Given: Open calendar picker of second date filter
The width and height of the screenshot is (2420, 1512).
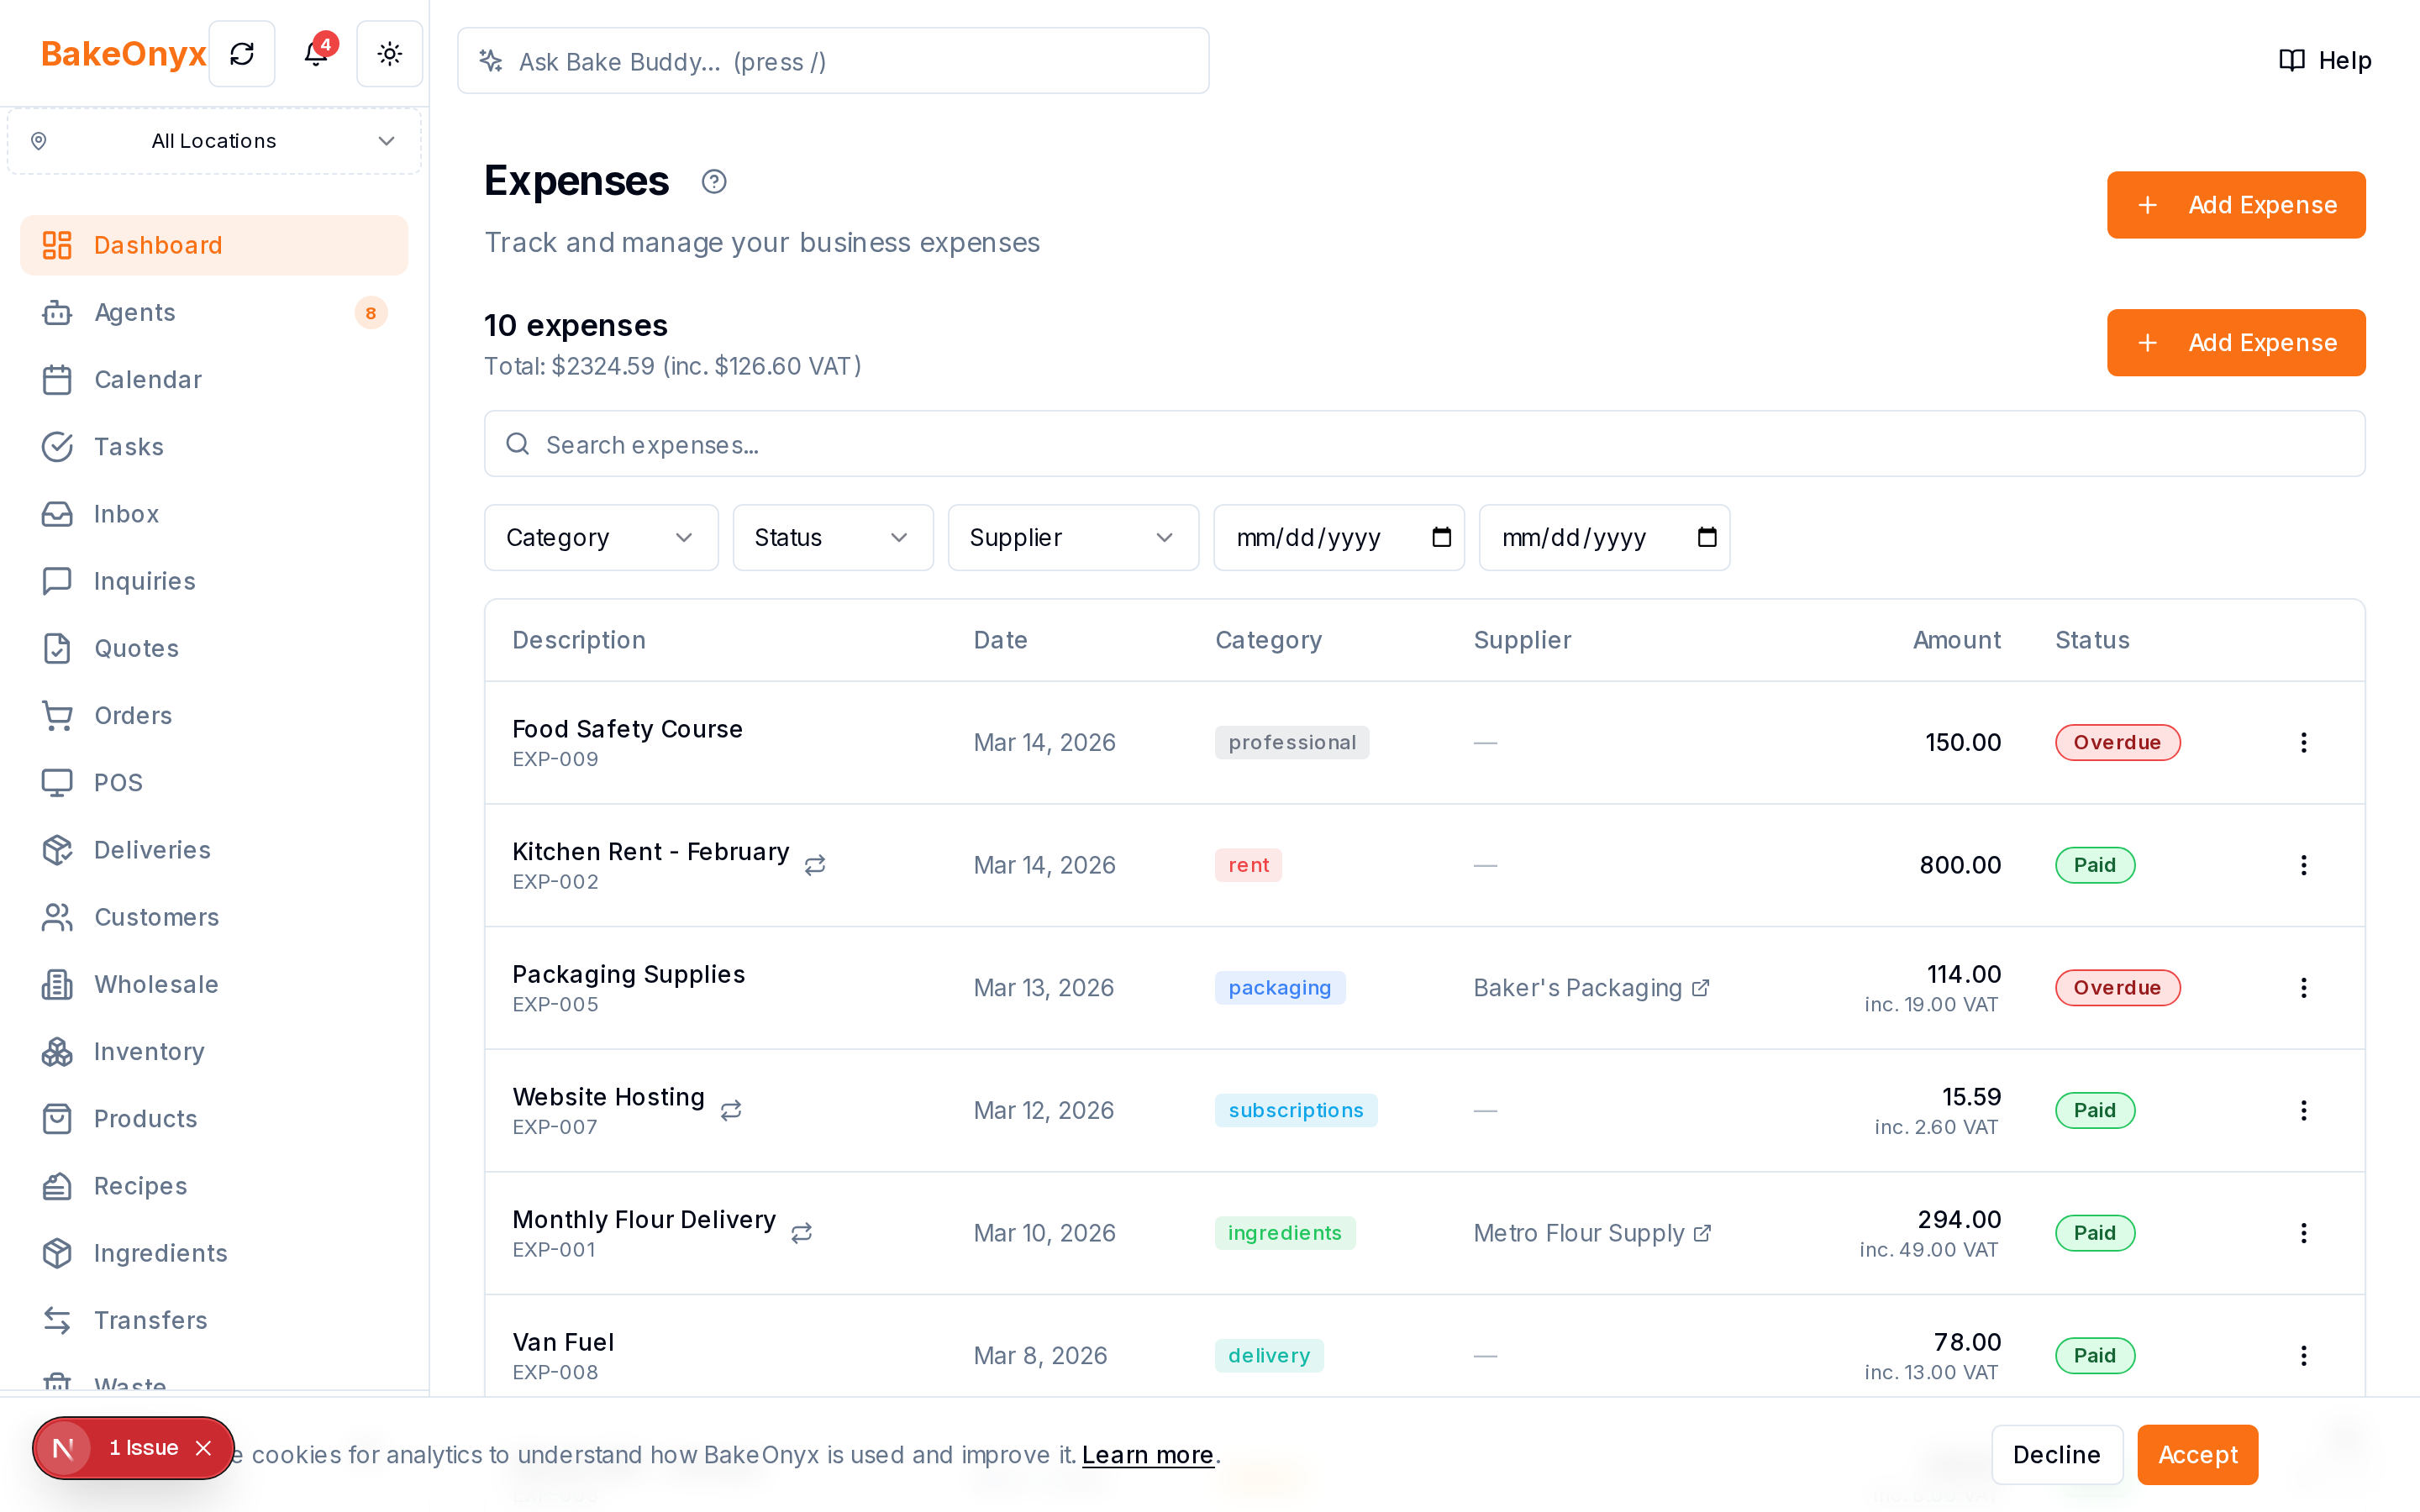Looking at the screenshot, I should (1707, 537).
